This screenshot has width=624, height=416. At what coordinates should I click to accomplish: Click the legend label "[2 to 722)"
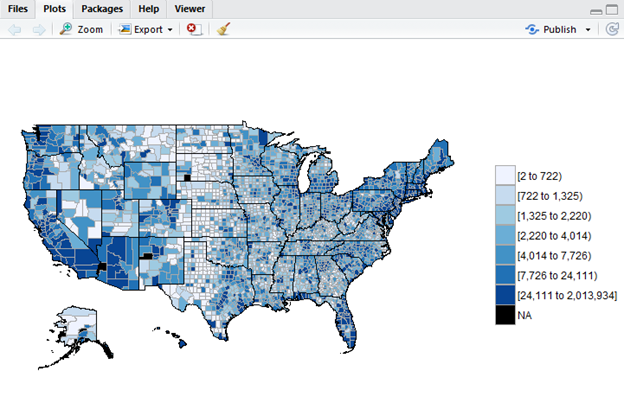(x=540, y=176)
